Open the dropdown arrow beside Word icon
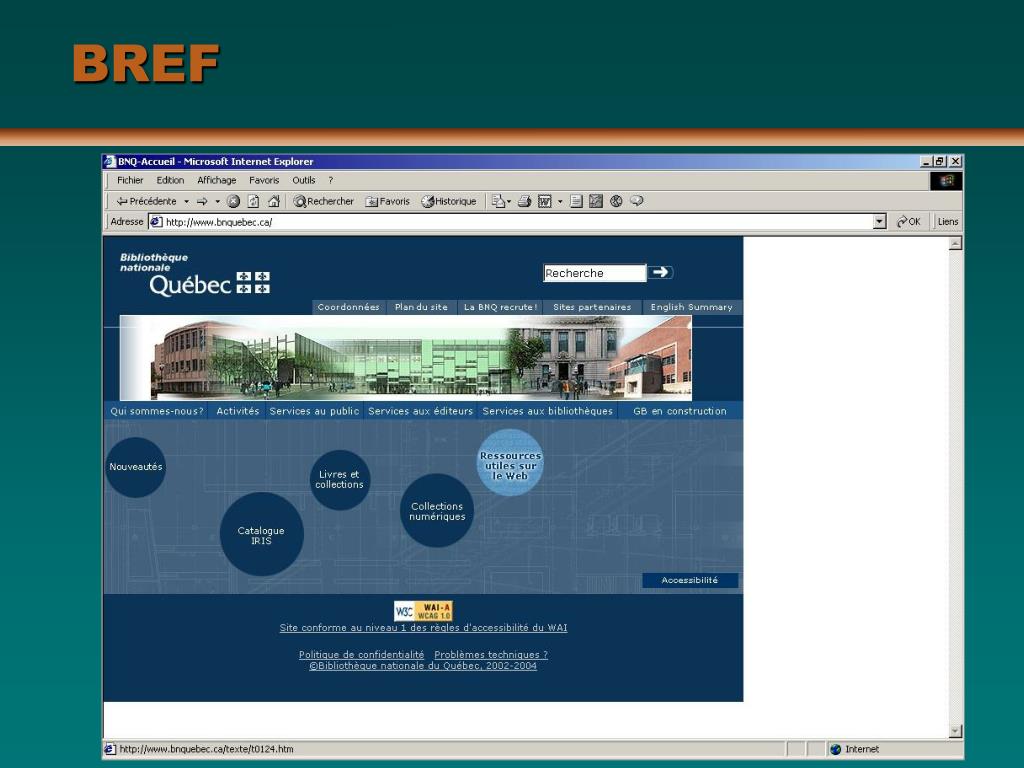1024x768 pixels. (560, 202)
